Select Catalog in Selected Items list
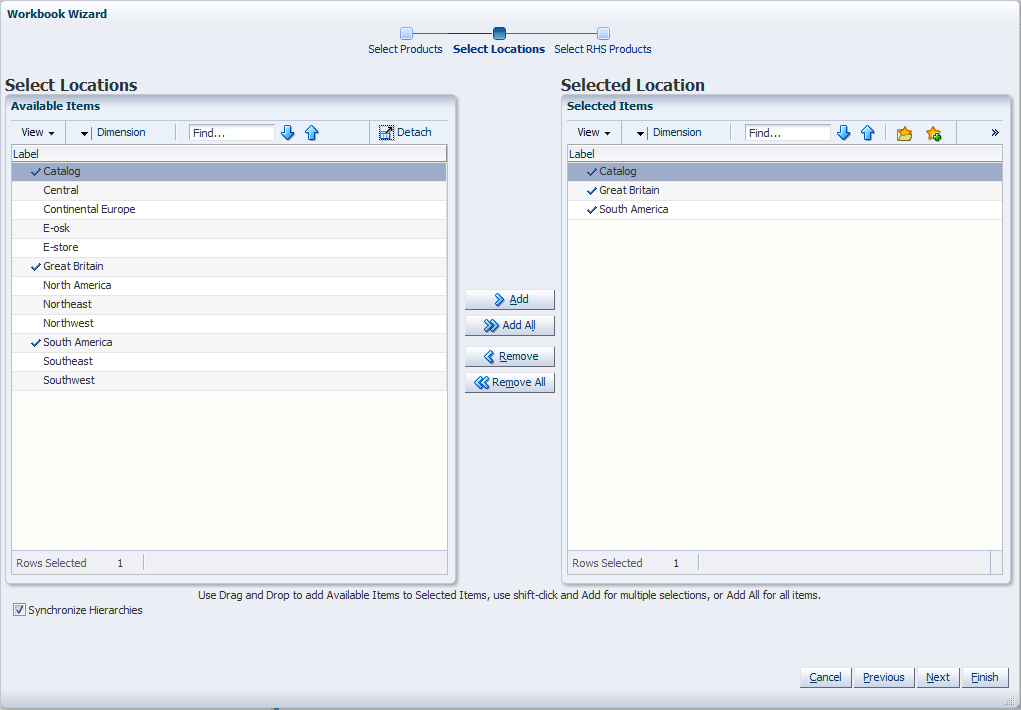Viewport: 1021px width, 710px height. coord(785,171)
